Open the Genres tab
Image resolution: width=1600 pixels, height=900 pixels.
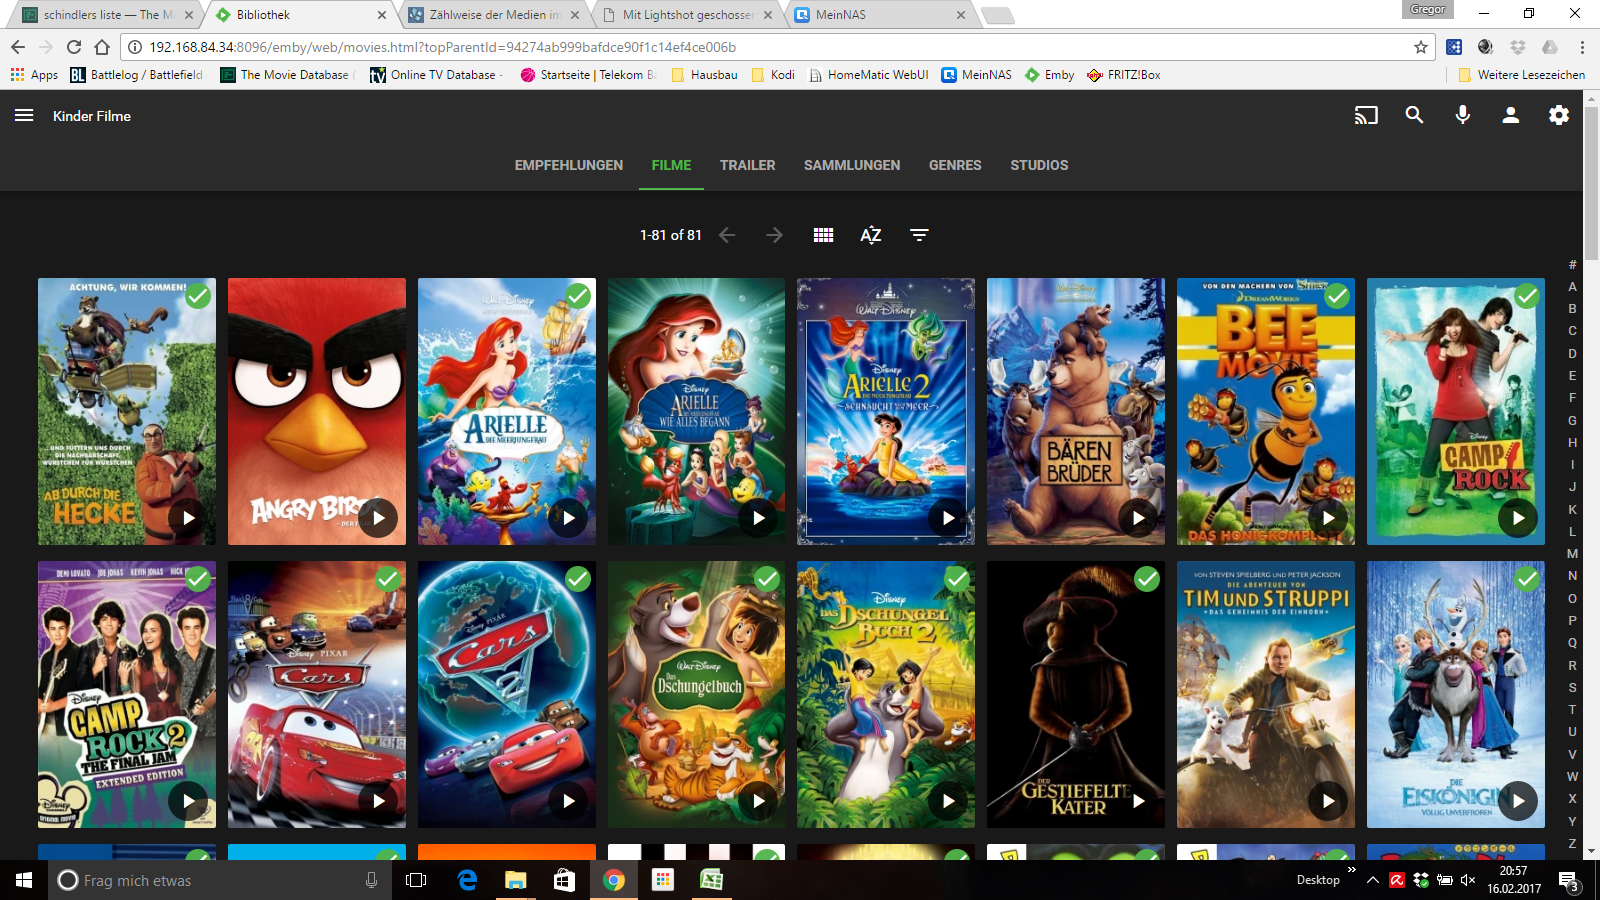[x=955, y=165]
